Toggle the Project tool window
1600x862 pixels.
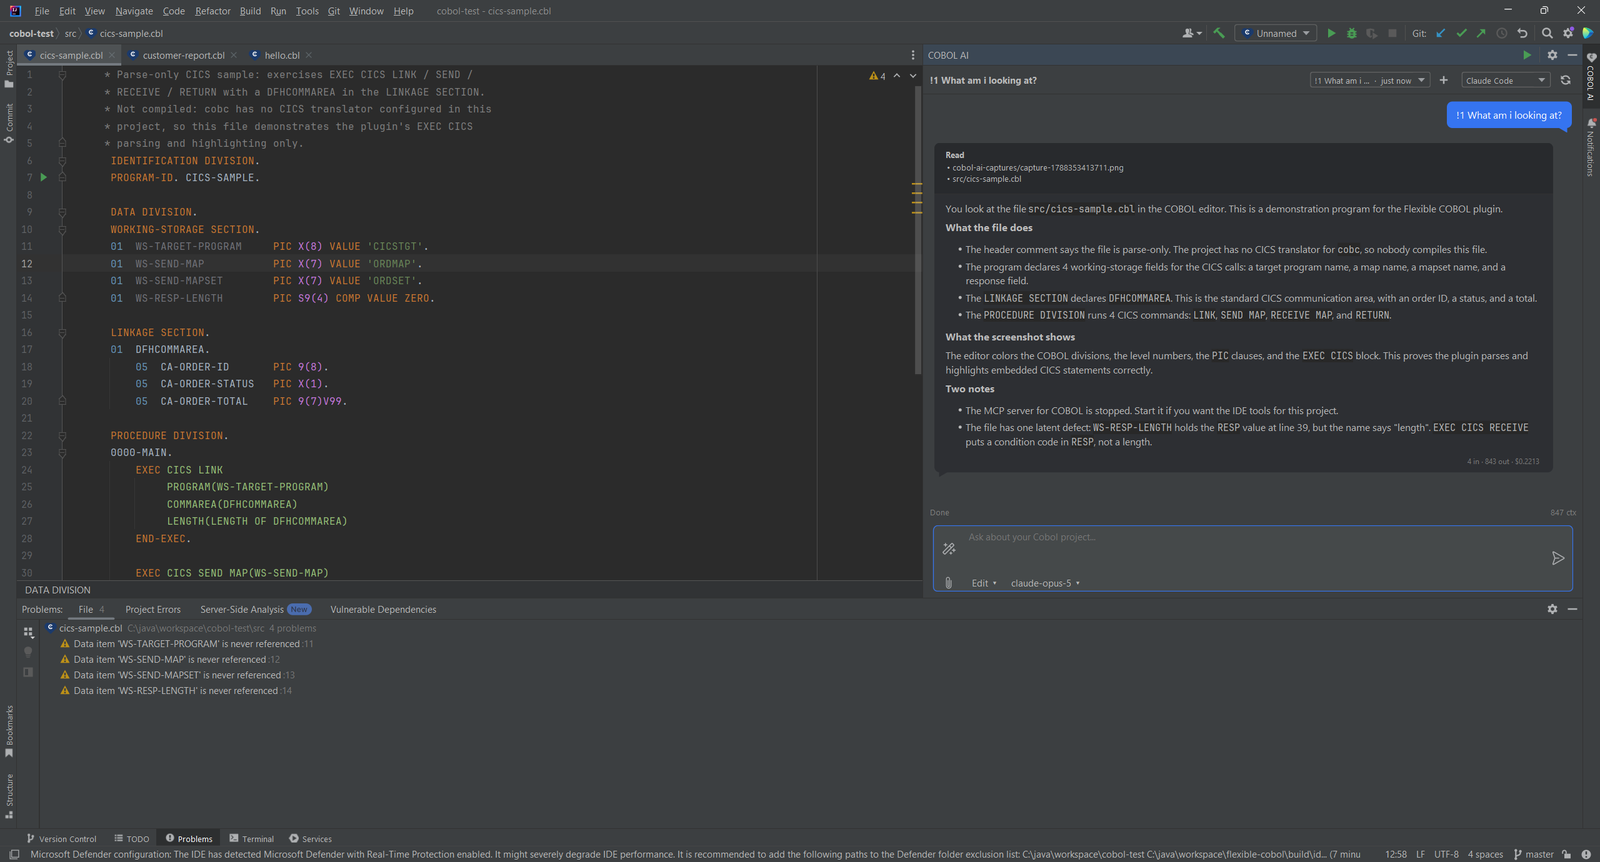(9, 68)
